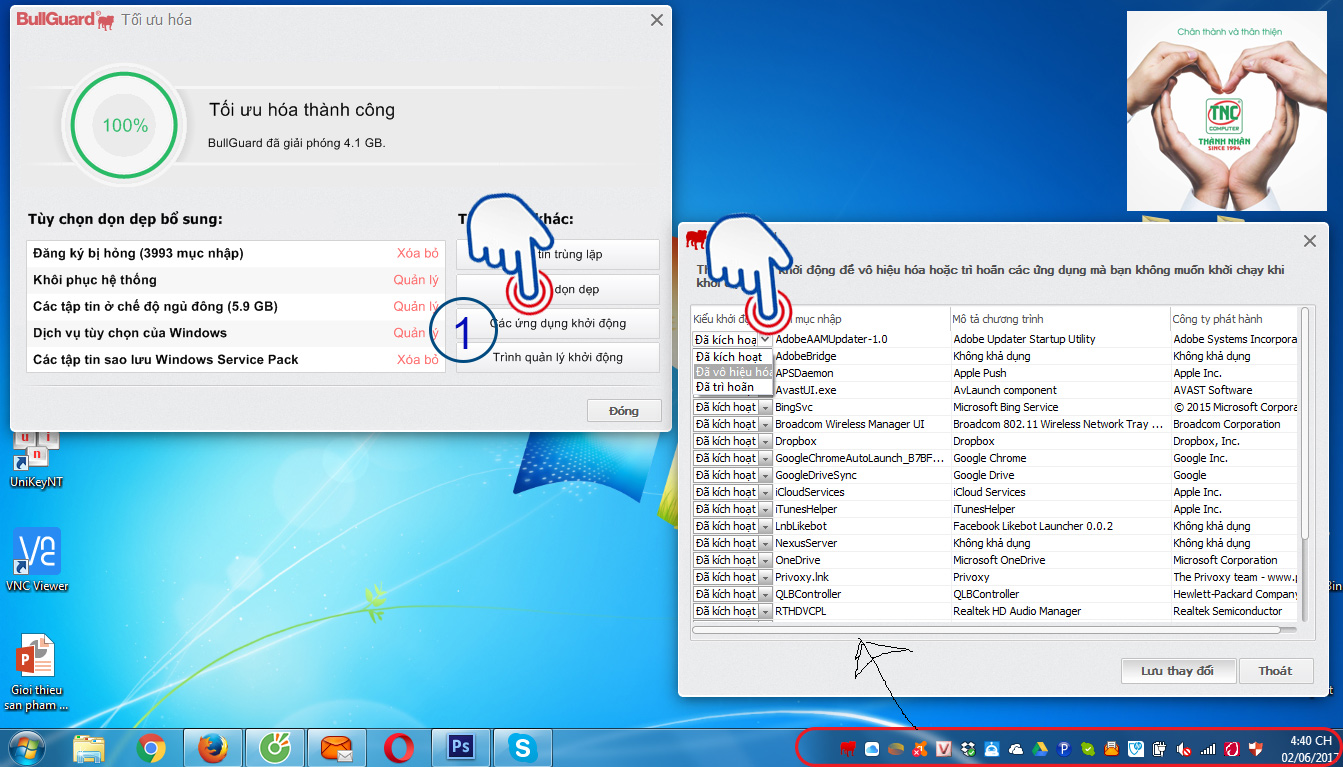Image resolution: width=1343 pixels, height=767 pixels.
Task: Open the Windows Start menu
Action: [x=26, y=748]
